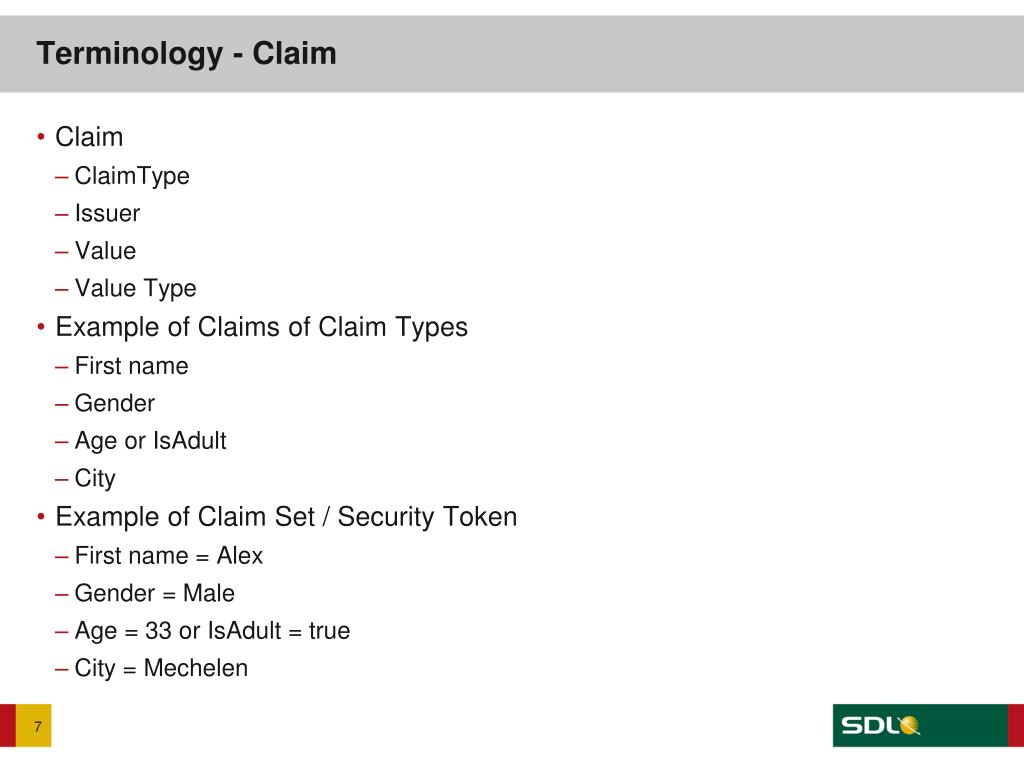Click the gray title banner background

653,54
